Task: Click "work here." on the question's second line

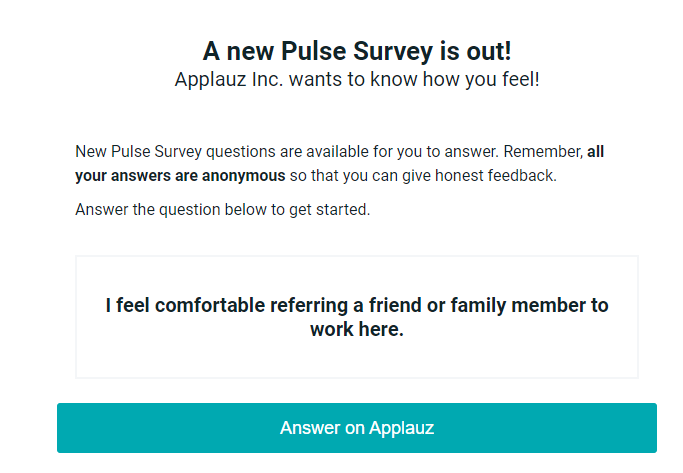Action: (357, 329)
